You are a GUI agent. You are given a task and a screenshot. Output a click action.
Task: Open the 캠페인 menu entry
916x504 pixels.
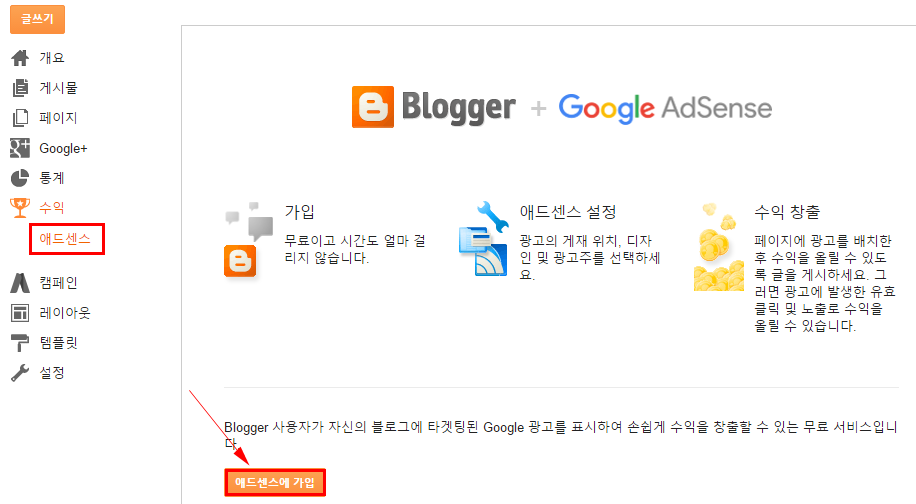click(x=58, y=283)
